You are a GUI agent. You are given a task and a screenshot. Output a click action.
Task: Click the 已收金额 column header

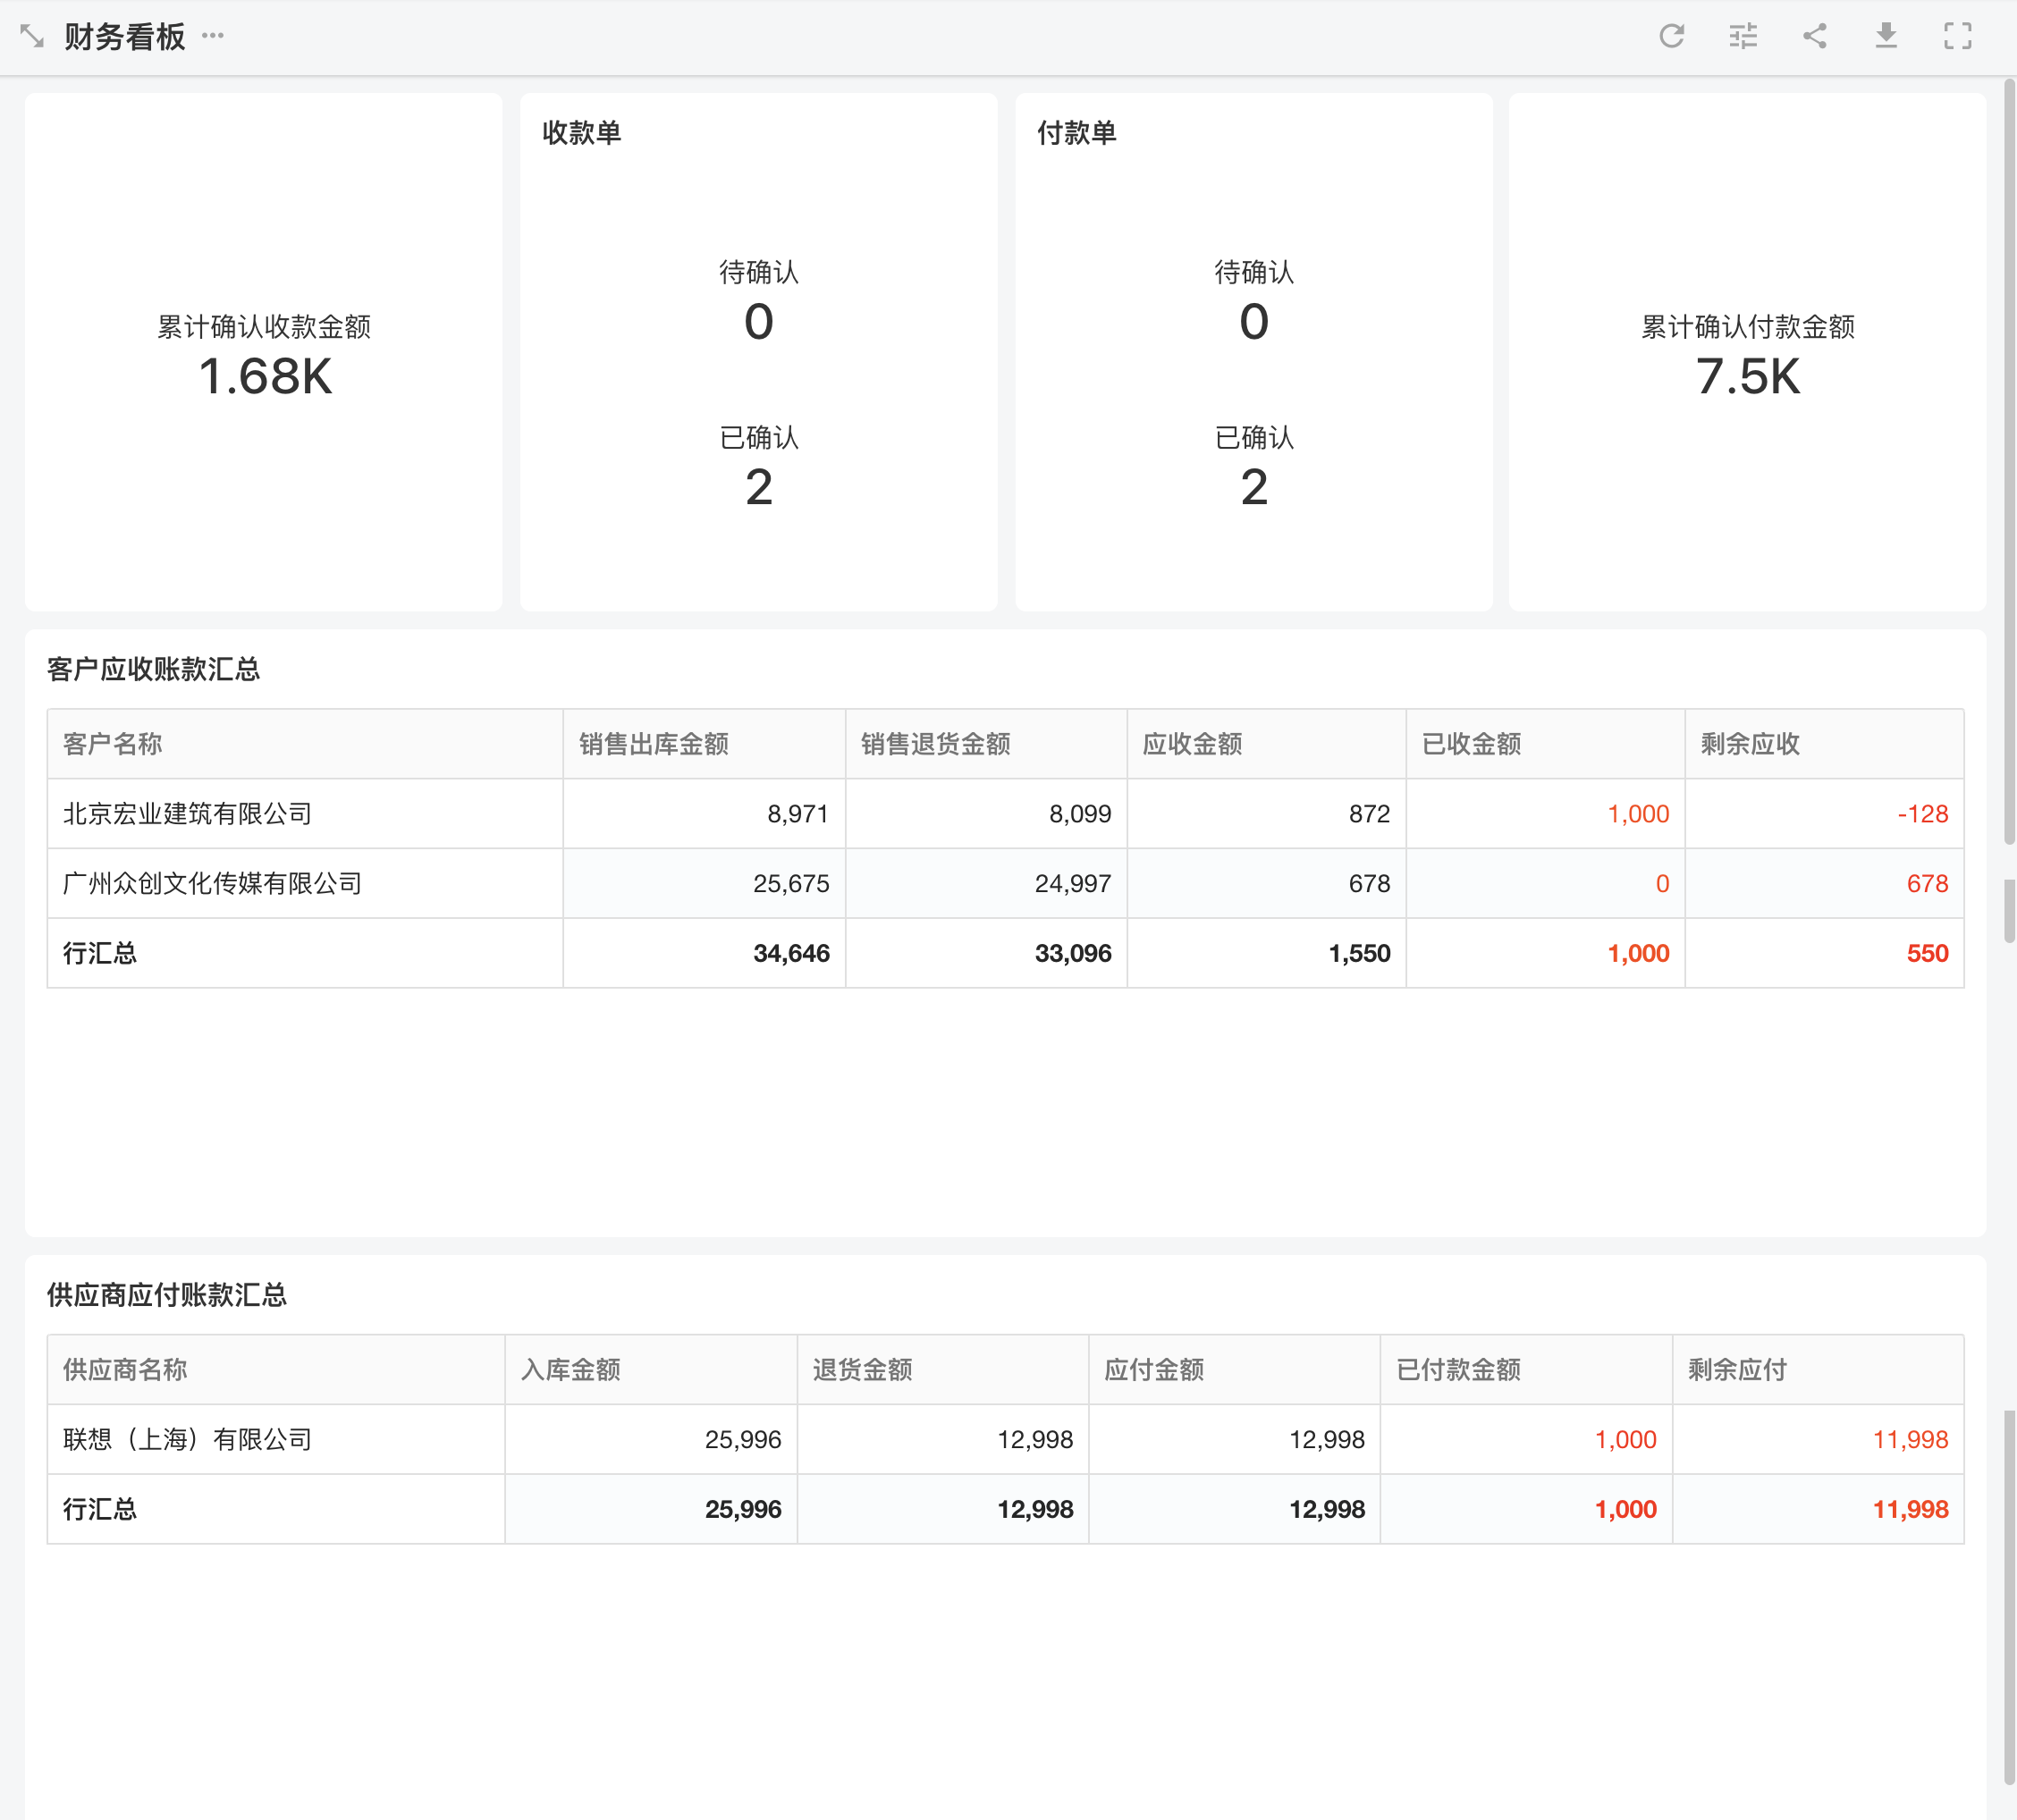1546,744
